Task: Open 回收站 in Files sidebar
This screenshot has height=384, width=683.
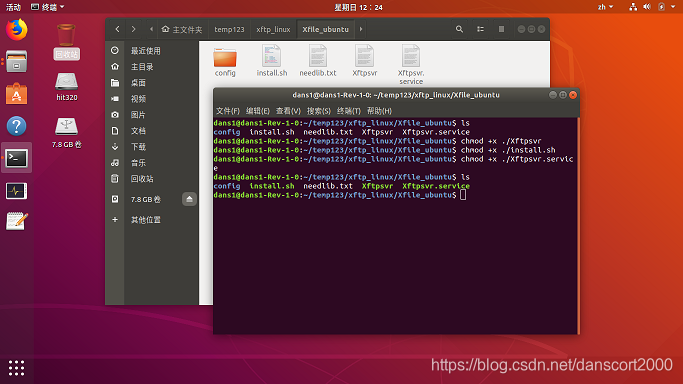Action: click(152, 179)
